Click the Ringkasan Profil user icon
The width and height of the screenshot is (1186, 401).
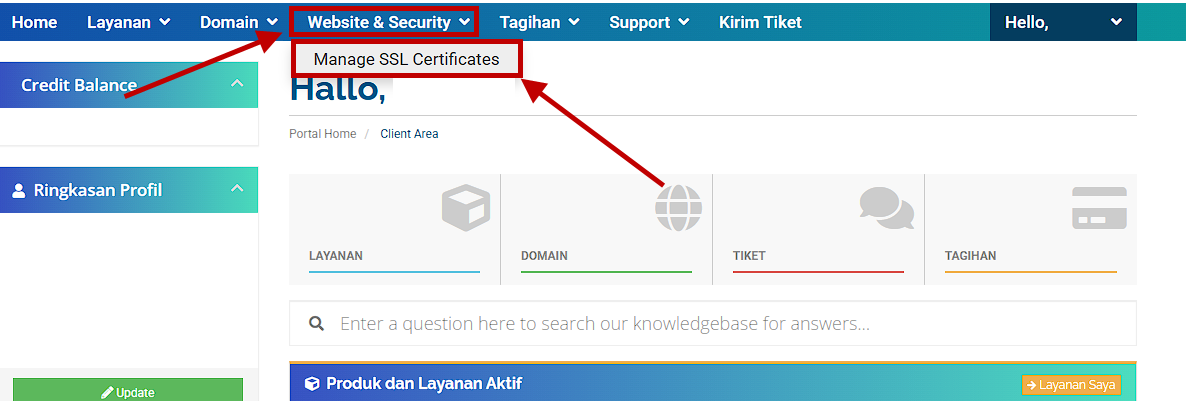click(19, 190)
